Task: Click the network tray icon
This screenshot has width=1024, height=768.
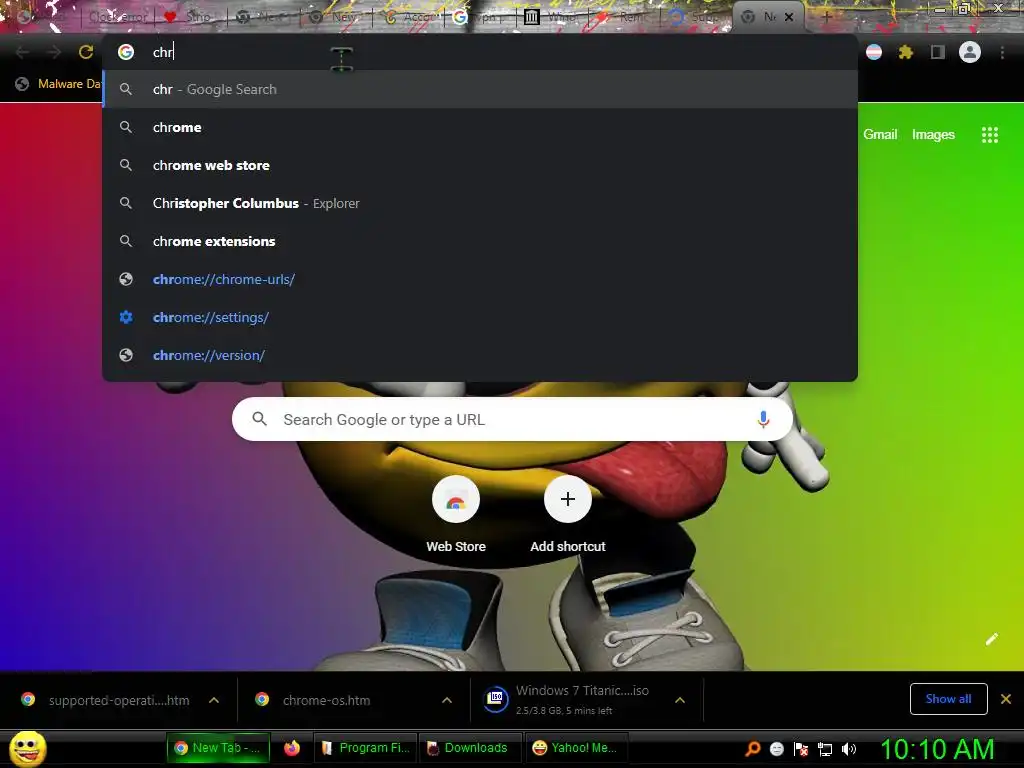Action: [x=825, y=749]
